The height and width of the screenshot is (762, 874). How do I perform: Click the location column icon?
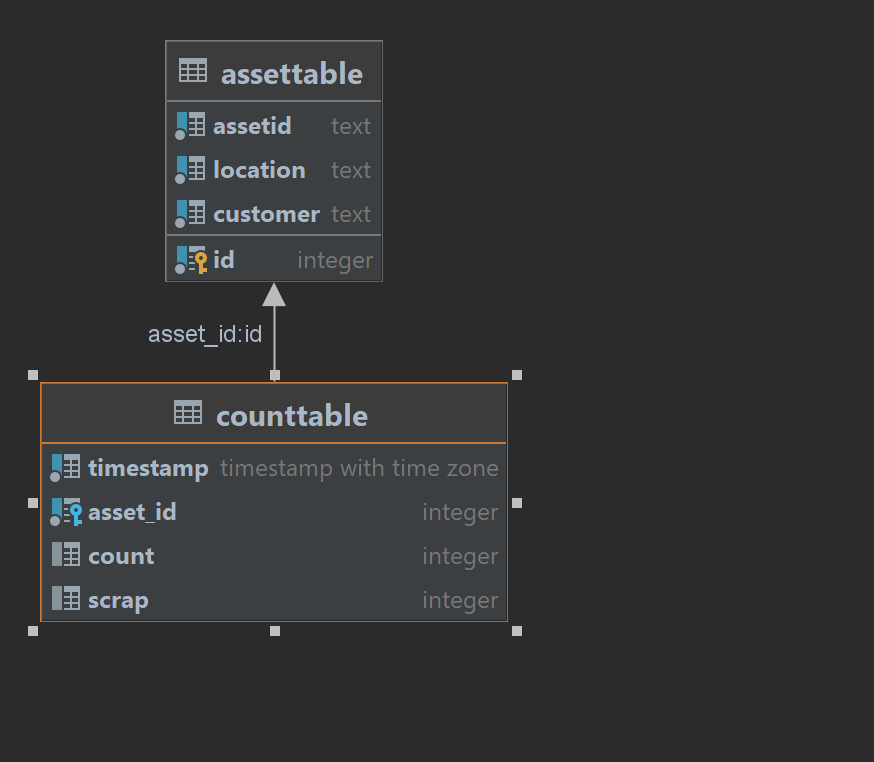coord(190,170)
